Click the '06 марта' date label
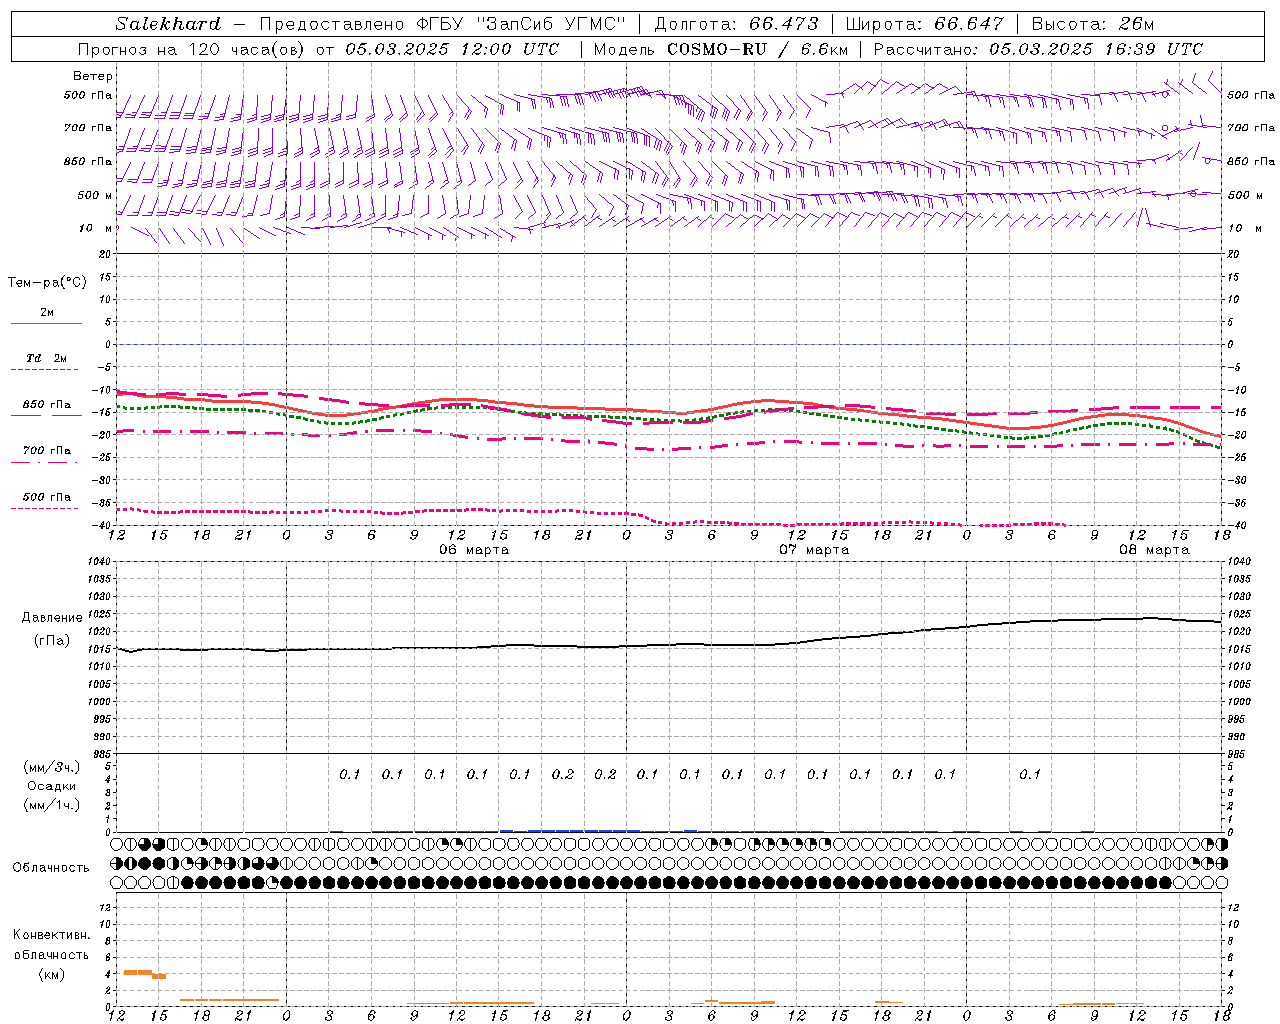The image size is (1280, 1024). pyautogui.click(x=474, y=549)
